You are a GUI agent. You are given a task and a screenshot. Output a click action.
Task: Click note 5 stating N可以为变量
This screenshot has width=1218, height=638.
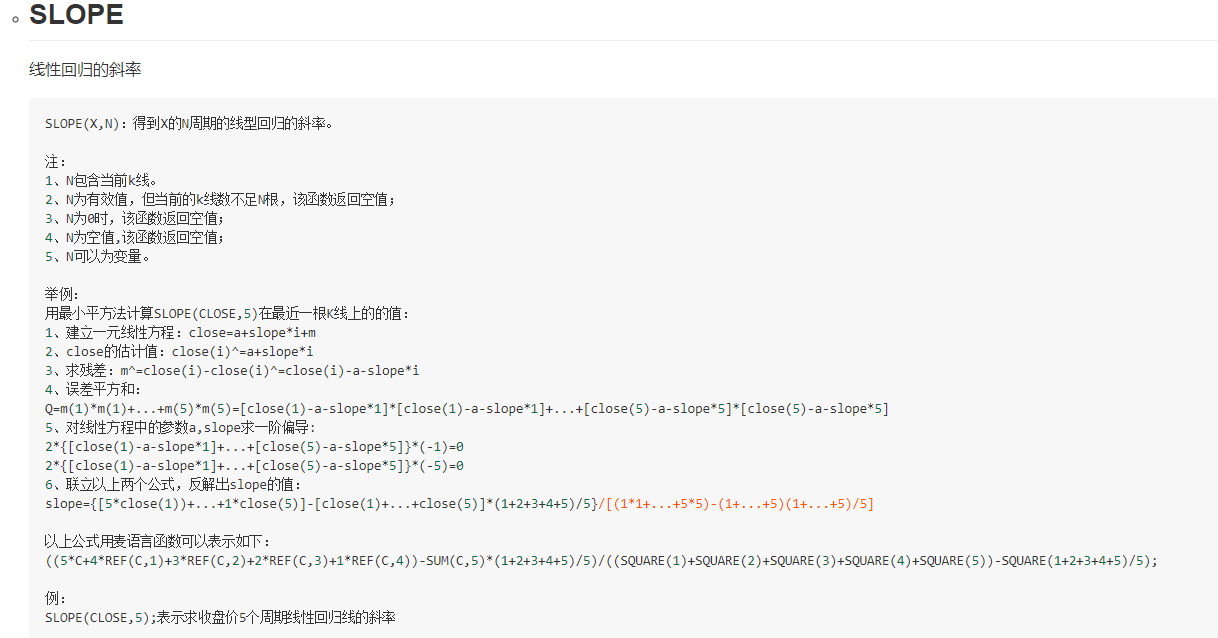[x=98, y=257]
